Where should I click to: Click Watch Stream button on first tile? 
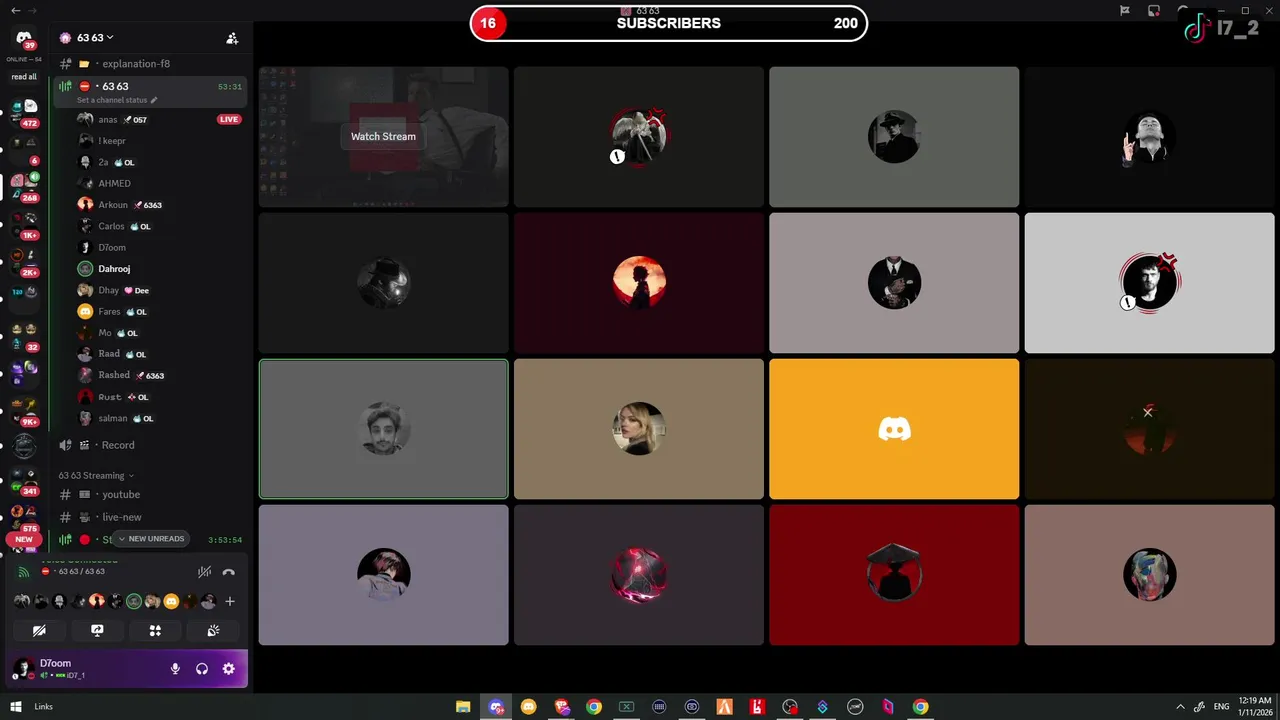pos(383,137)
